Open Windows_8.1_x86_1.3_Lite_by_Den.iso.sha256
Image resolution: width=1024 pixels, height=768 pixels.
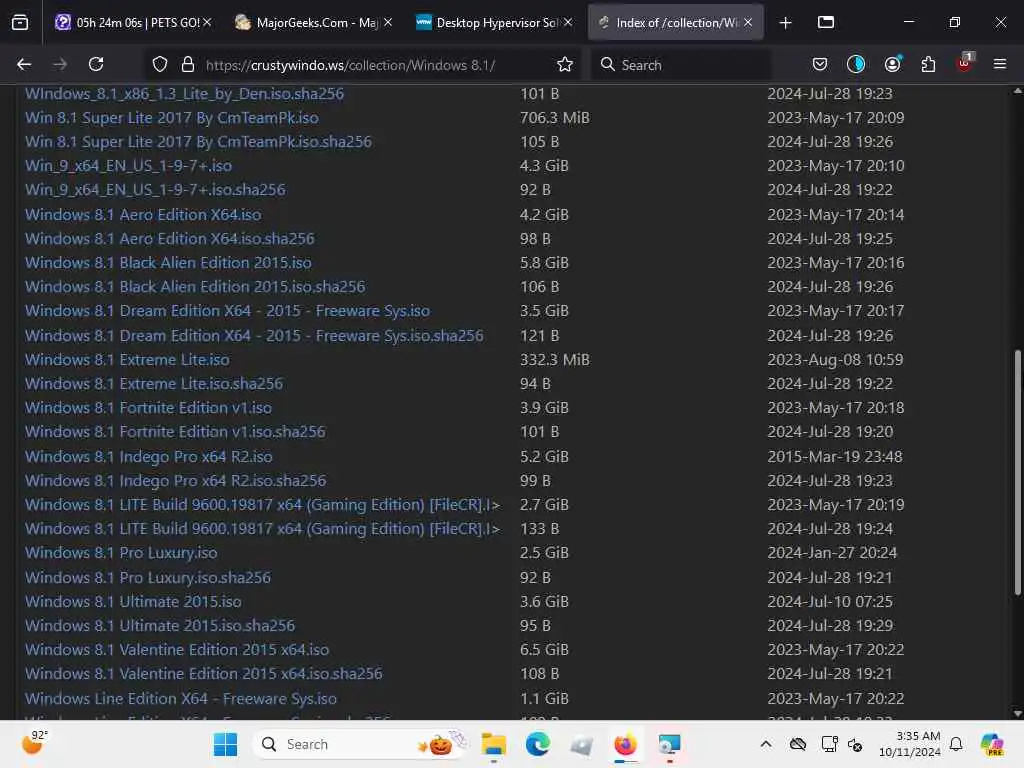point(184,94)
